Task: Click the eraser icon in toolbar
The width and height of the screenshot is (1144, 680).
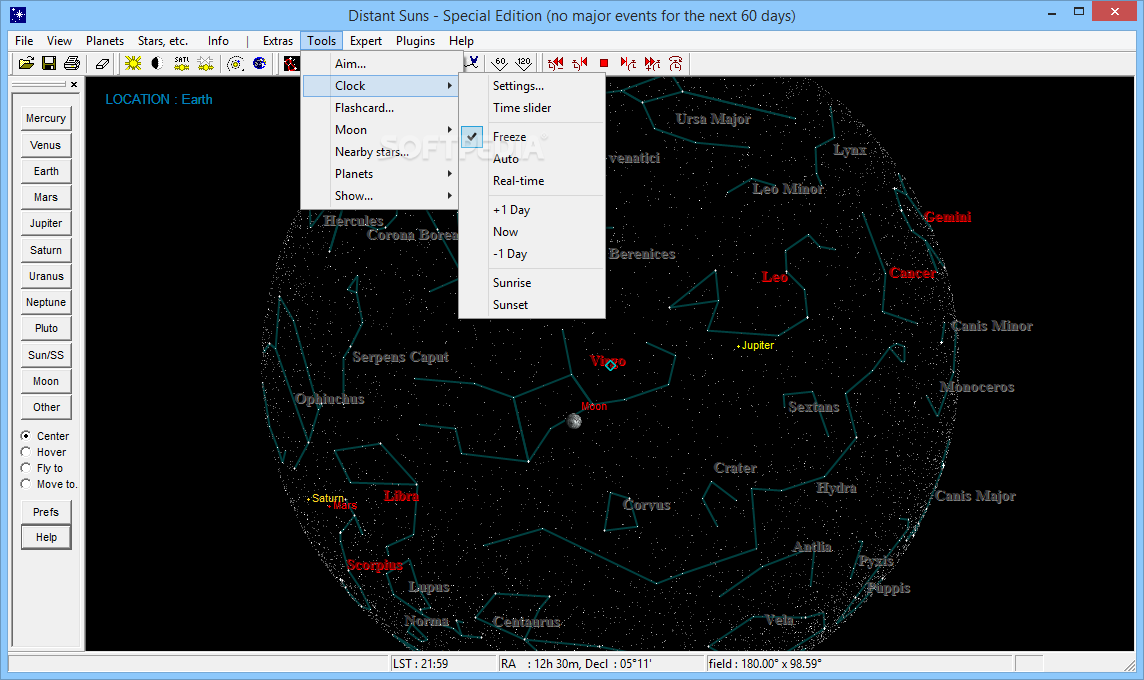Action: [x=102, y=63]
